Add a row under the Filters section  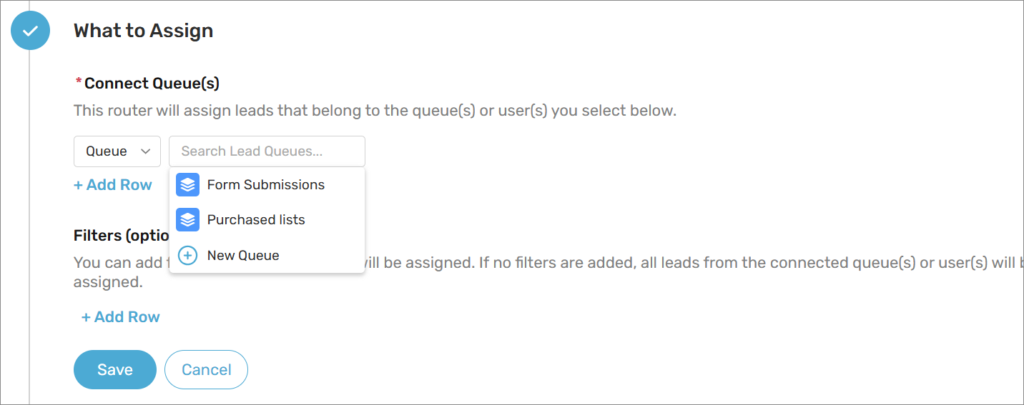pyautogui.click(x=120, y=317)
